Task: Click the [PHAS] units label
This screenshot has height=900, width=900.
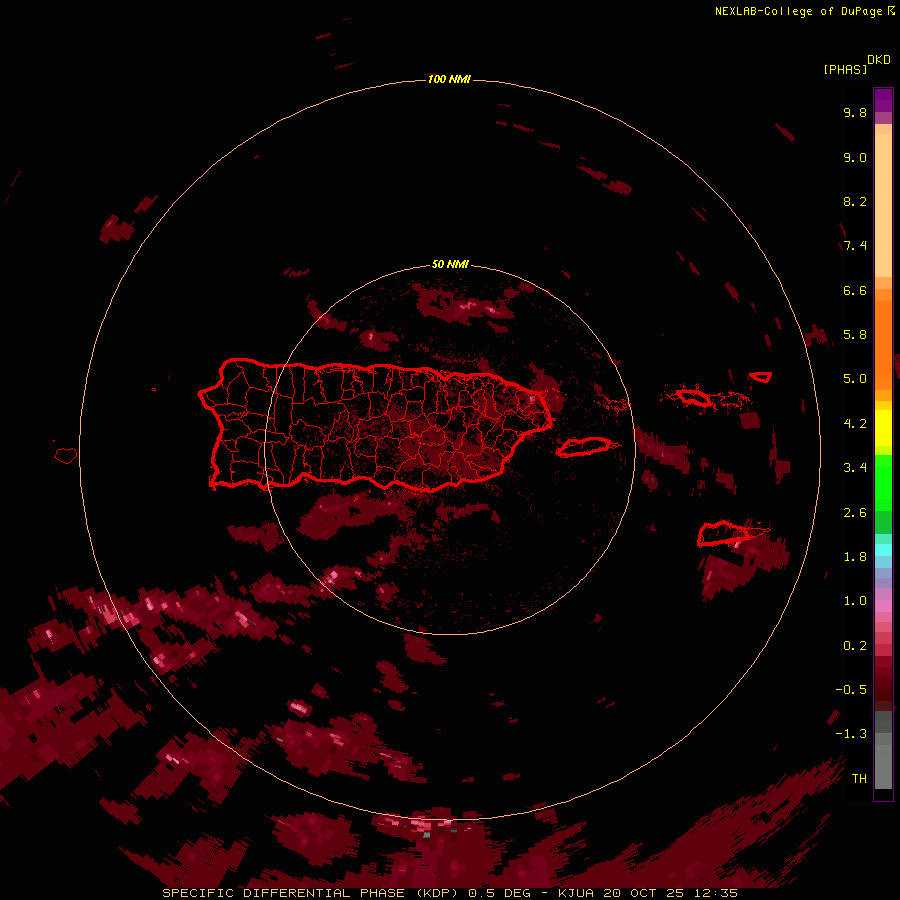Action: [845, 69]
